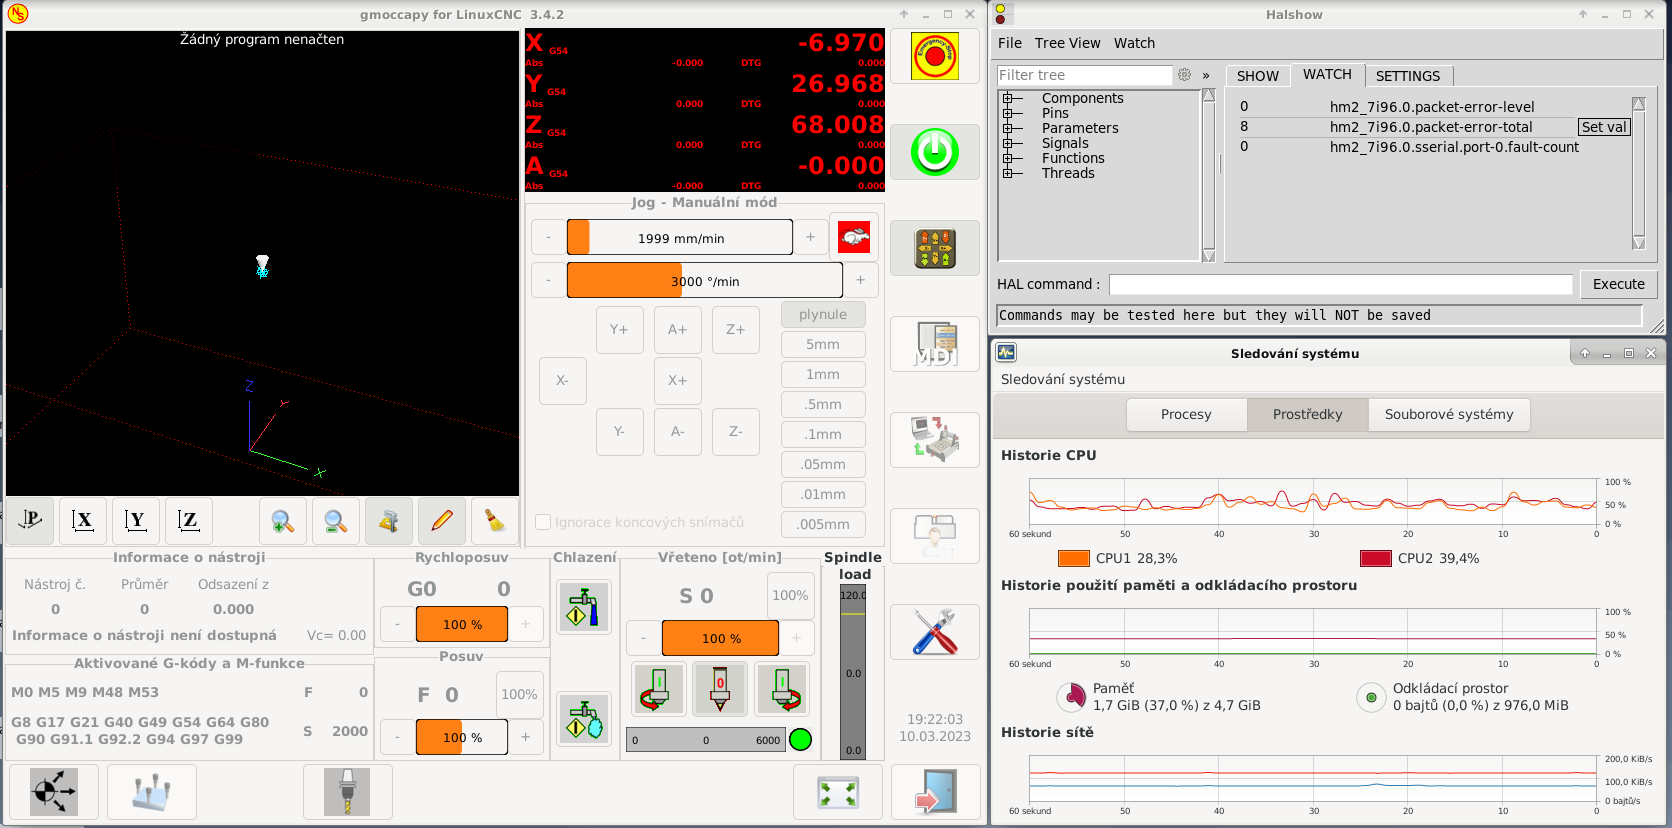The height and width of the screenshot is (828, 1672).
Task: Expand Parameters tree node in Halshow
Action: click(1008, 128)
